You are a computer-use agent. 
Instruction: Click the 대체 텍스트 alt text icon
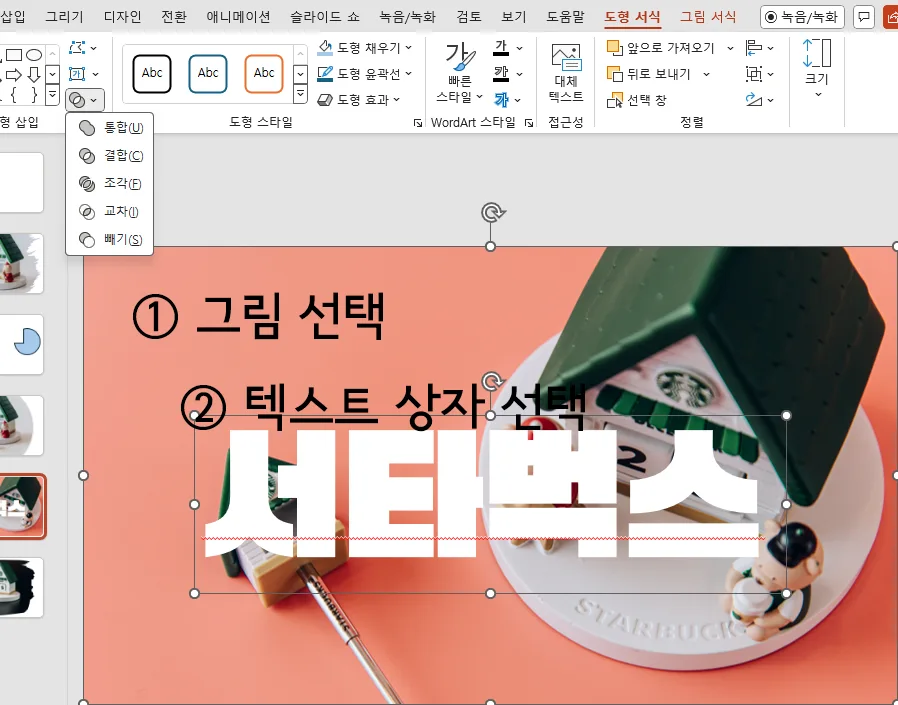pos(565,55)
